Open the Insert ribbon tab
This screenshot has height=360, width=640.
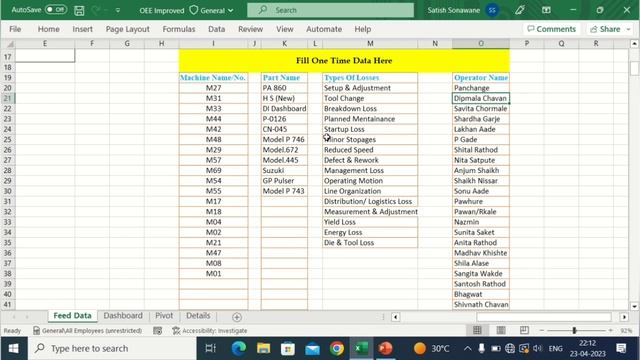[x=82, y=29]
